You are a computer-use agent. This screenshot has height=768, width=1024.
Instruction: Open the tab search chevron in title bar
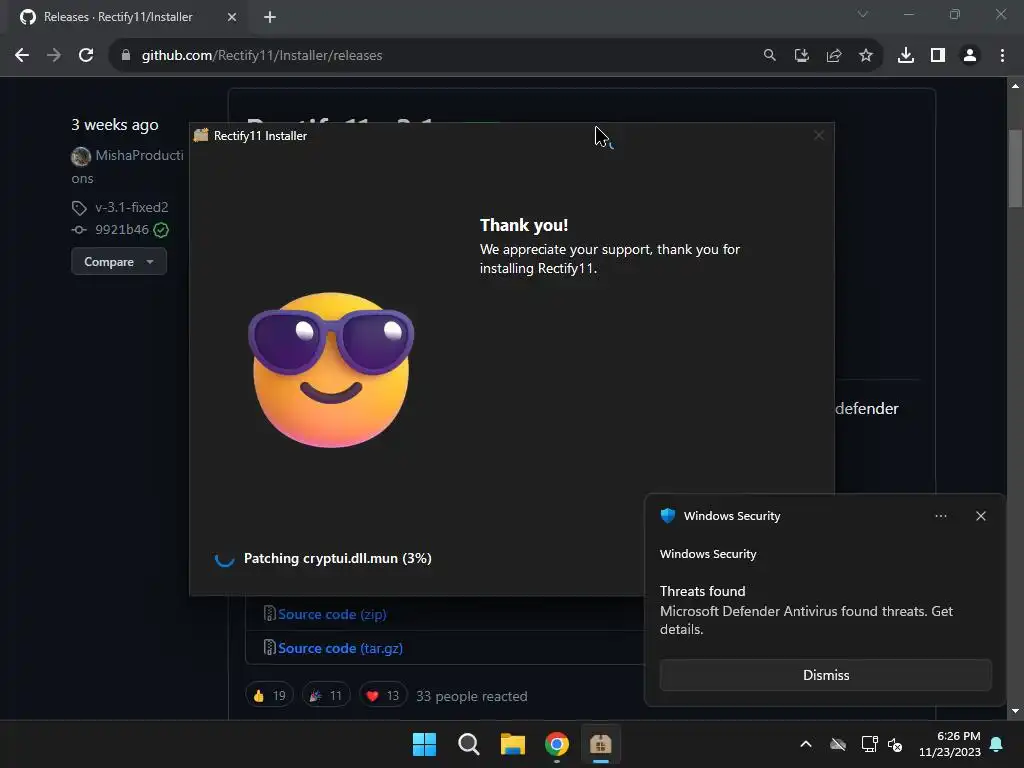pyautogui.click(x=863, y=14)
